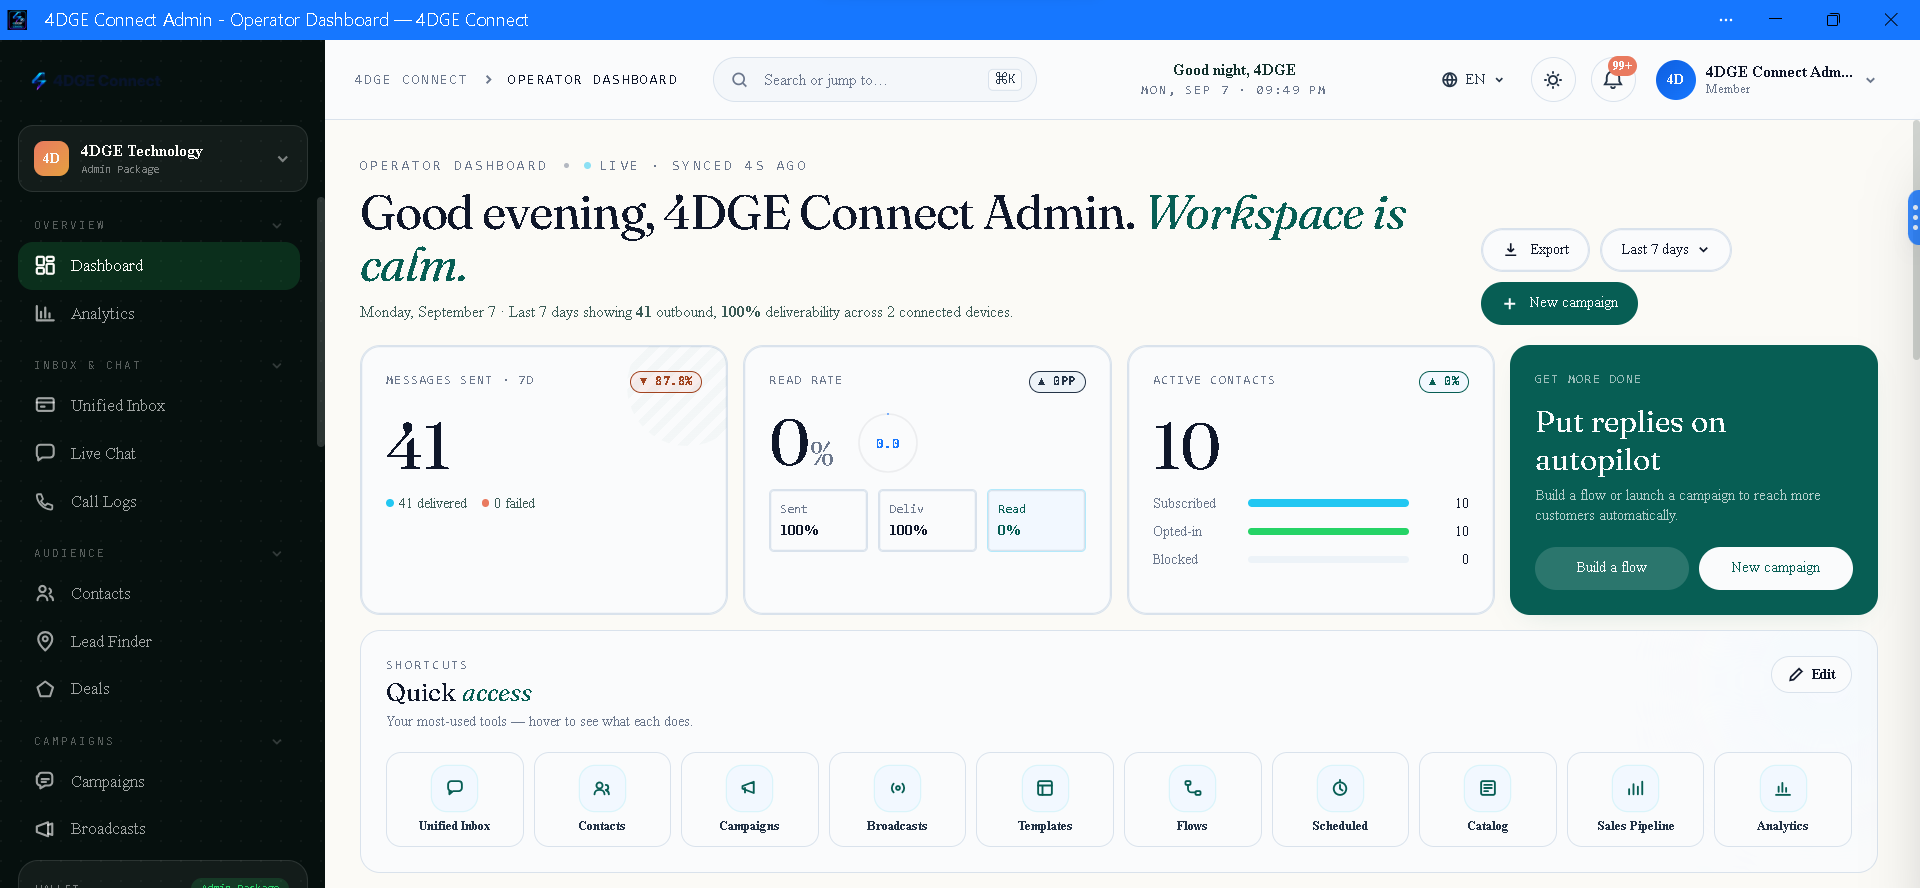
Task: Click the globe language icon
Action: point(1449,80)
